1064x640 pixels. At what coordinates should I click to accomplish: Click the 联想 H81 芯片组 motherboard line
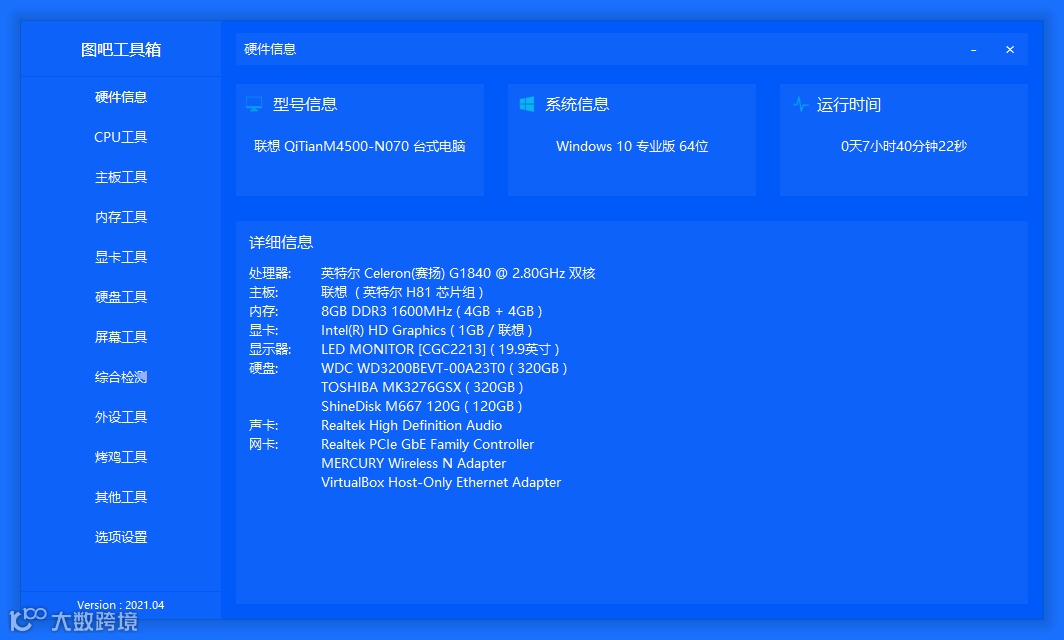tap(402, 292)
